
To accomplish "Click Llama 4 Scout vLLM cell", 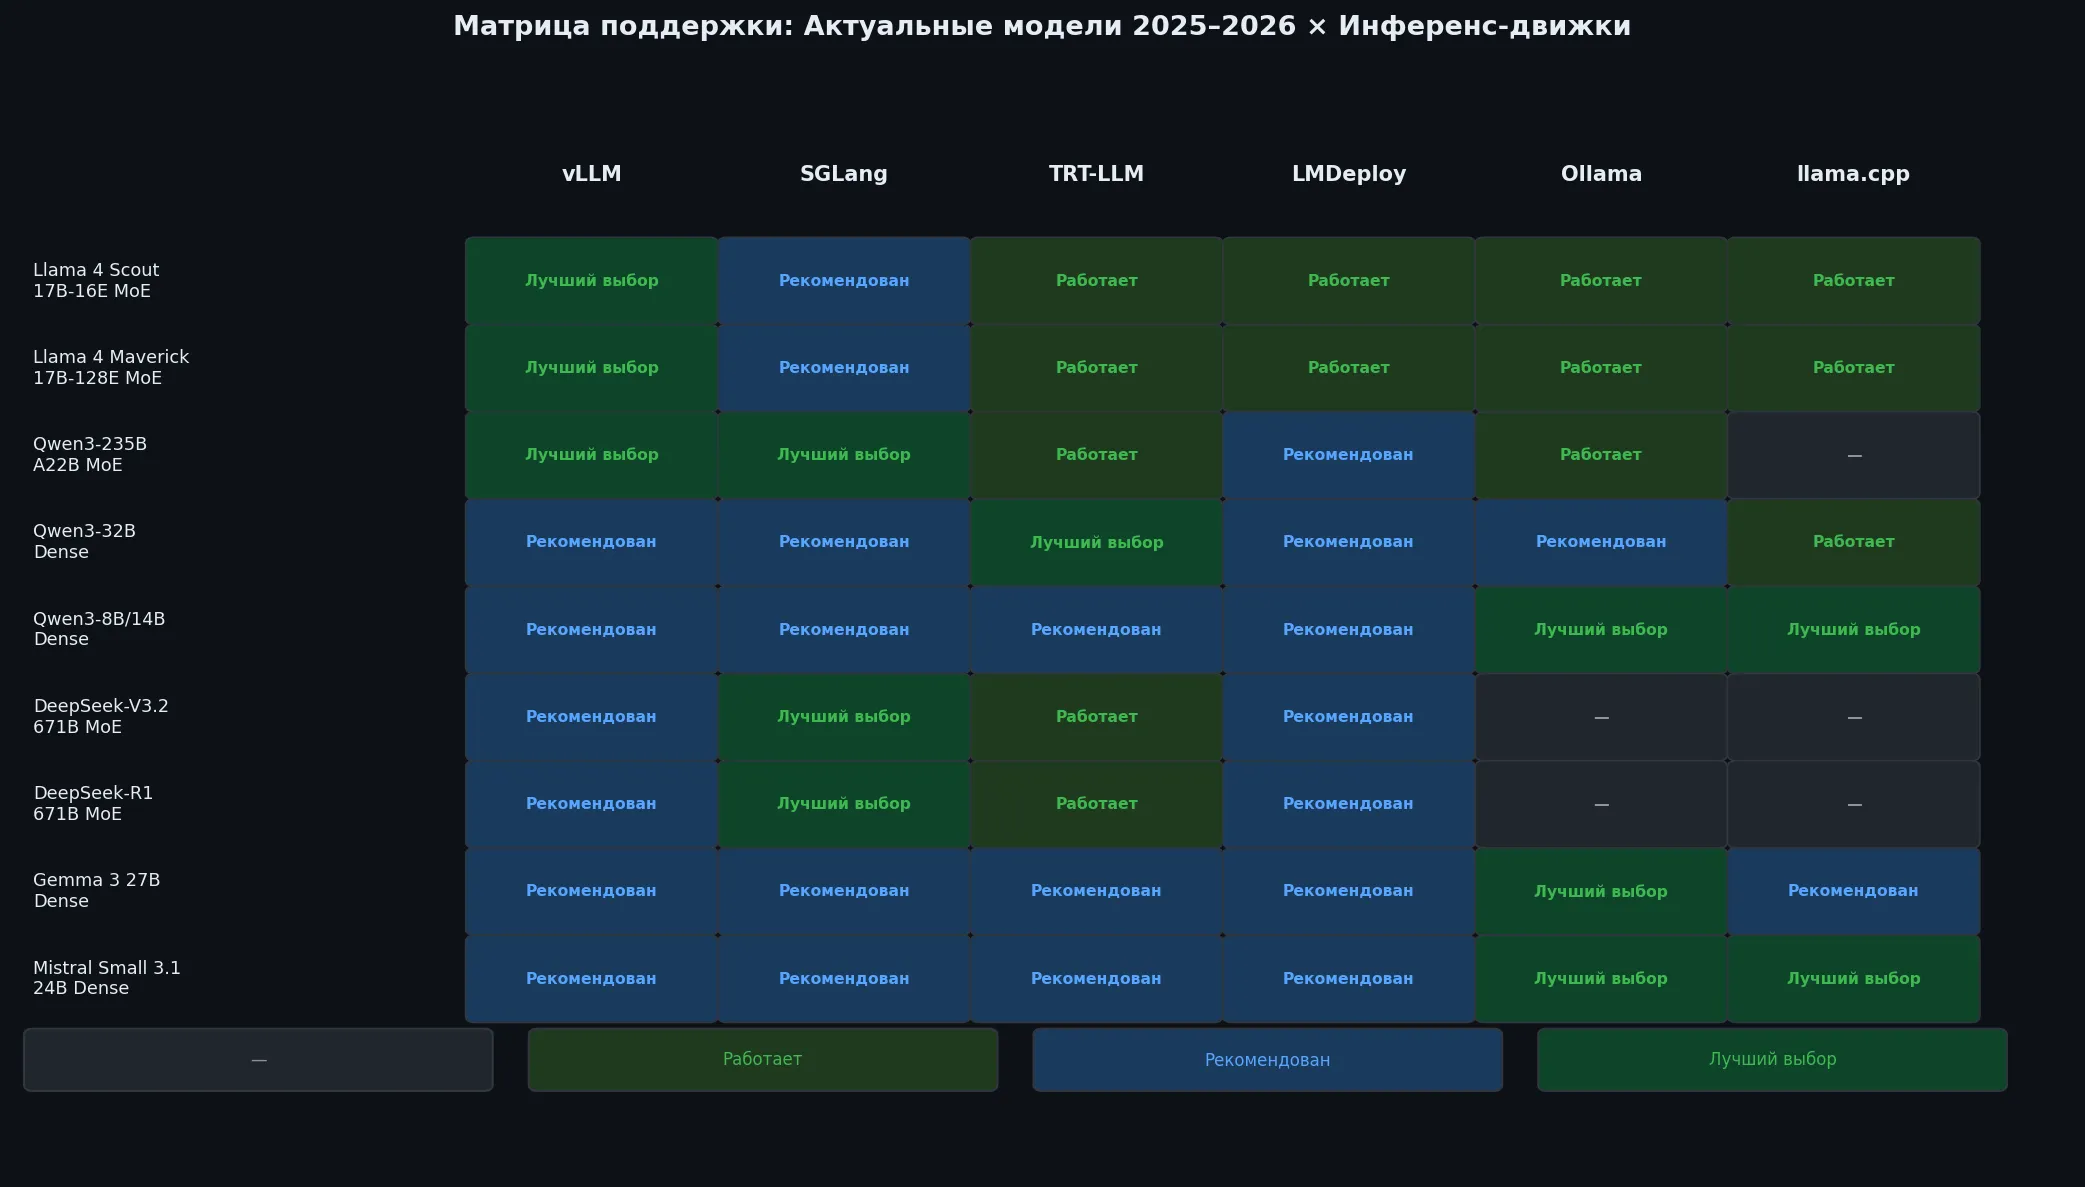I will tap(591, 280).
